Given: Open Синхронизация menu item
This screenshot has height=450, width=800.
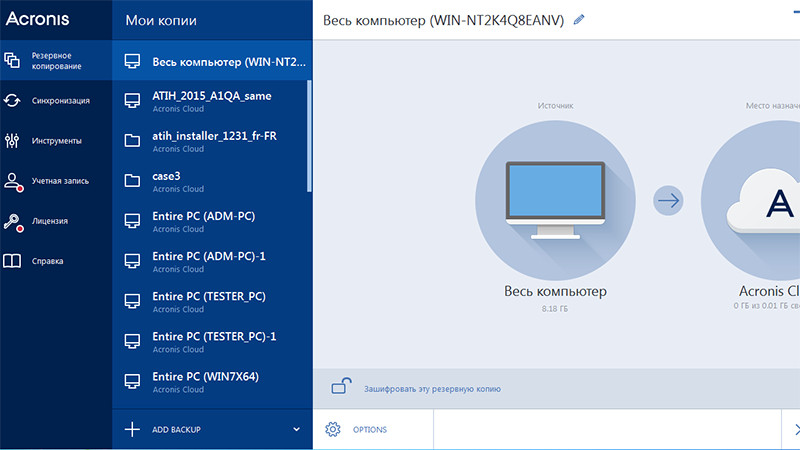Looking at the screenshot, I should [56, 101].
